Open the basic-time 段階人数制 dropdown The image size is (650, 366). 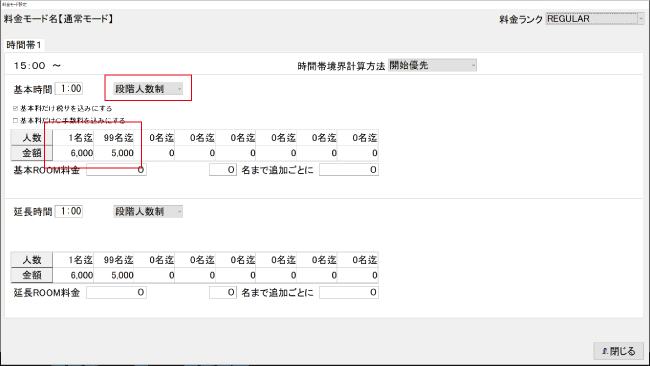tap(148, 89)
